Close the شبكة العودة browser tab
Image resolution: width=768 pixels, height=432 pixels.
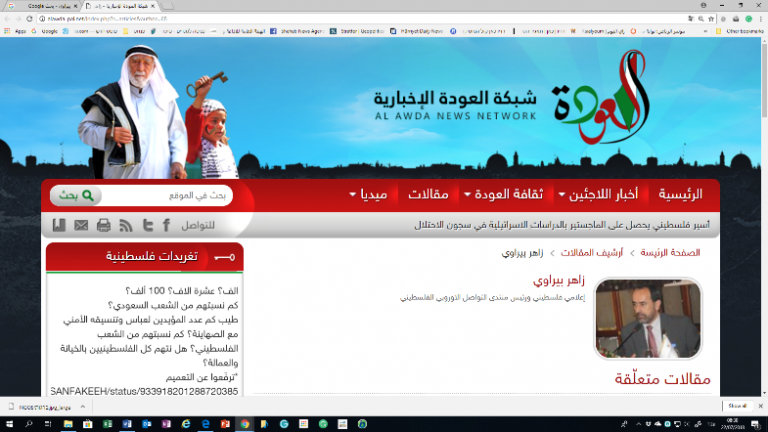coord(152,6)
